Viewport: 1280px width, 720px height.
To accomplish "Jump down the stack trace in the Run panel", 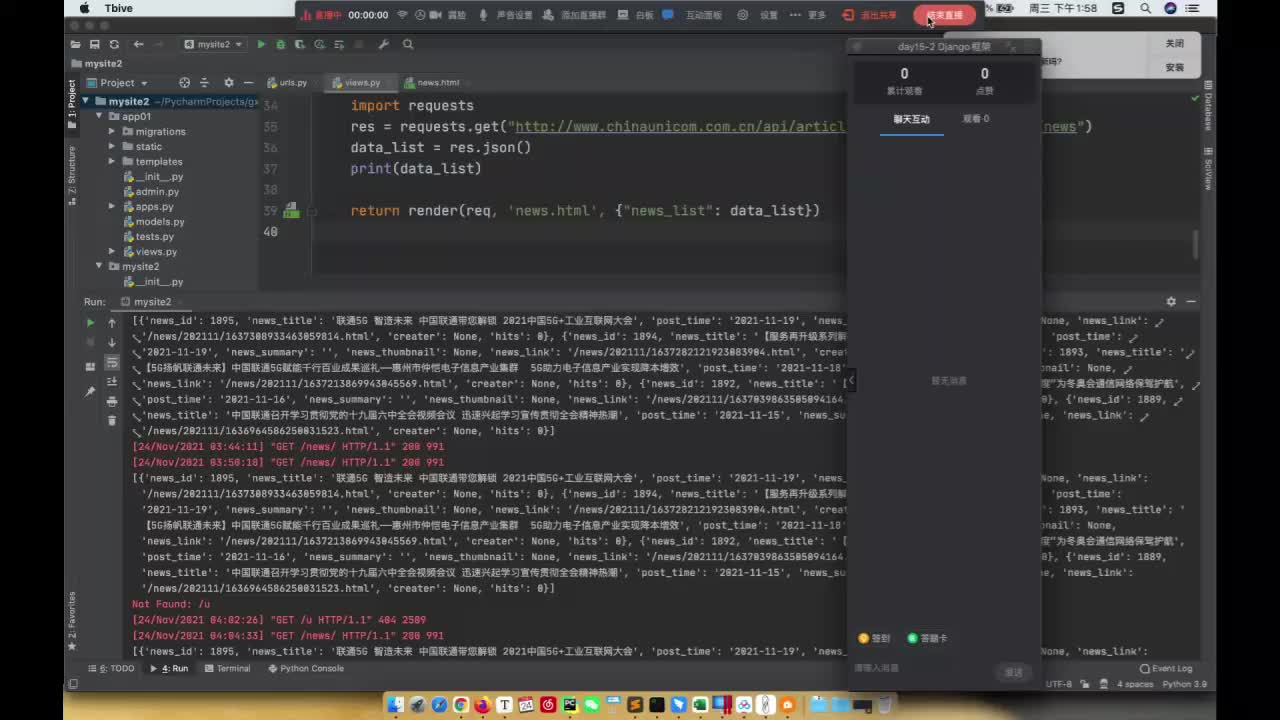I will [x=112, y=342].
